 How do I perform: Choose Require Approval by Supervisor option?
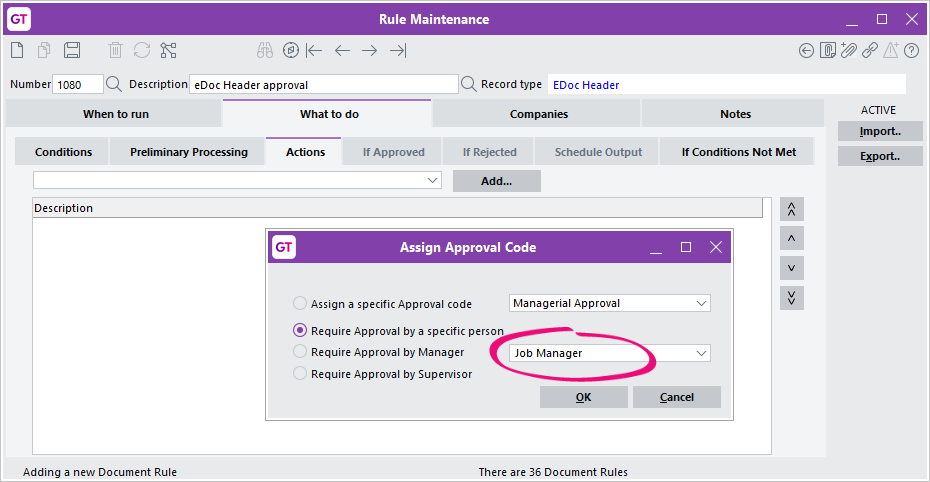[x=300, y=374]
